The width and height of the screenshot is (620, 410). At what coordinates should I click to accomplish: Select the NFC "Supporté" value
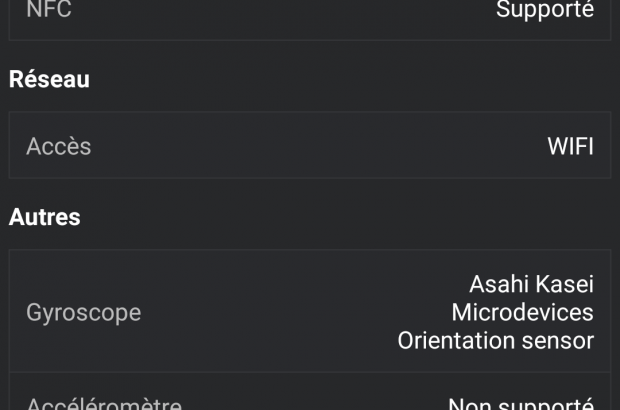[545, 10]
